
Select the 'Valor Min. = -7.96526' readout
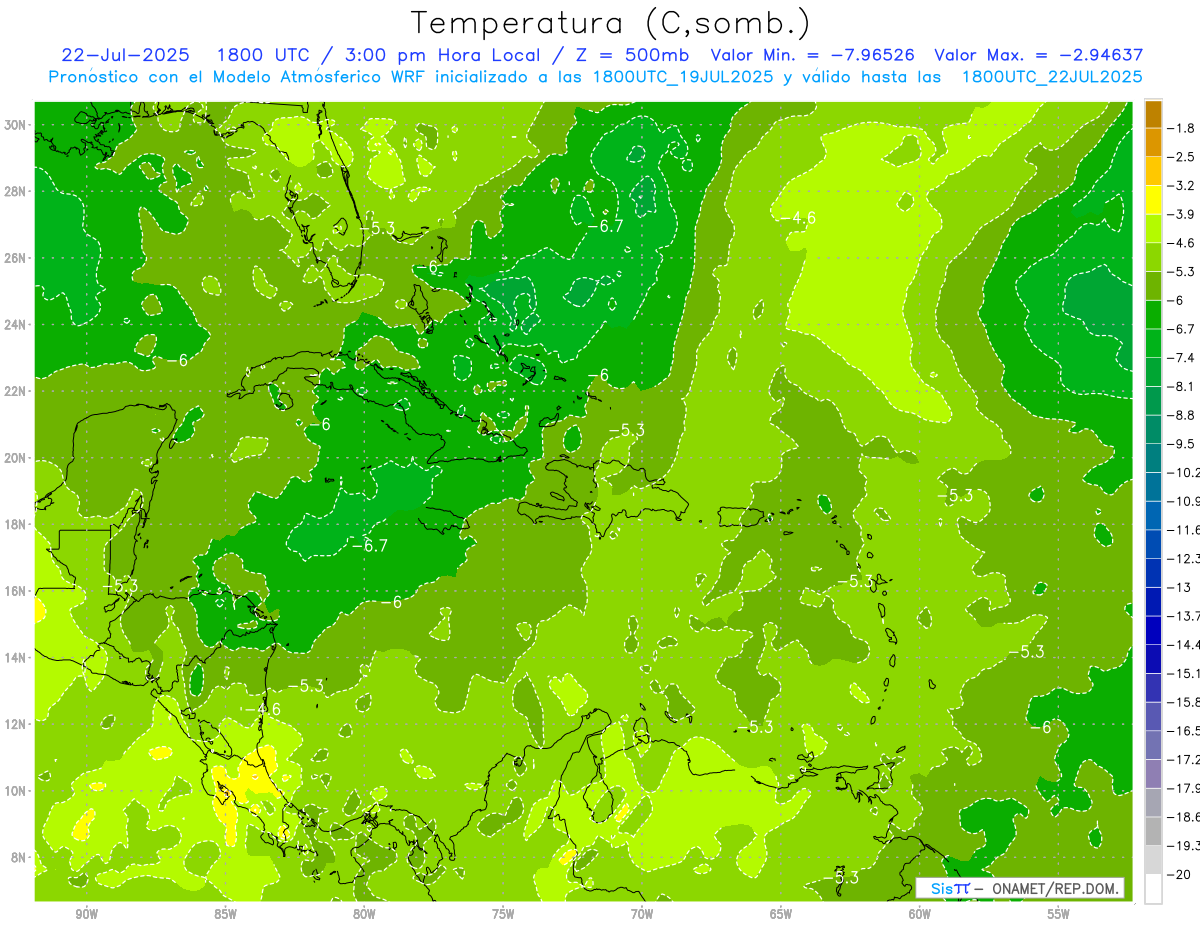[813, 55]
